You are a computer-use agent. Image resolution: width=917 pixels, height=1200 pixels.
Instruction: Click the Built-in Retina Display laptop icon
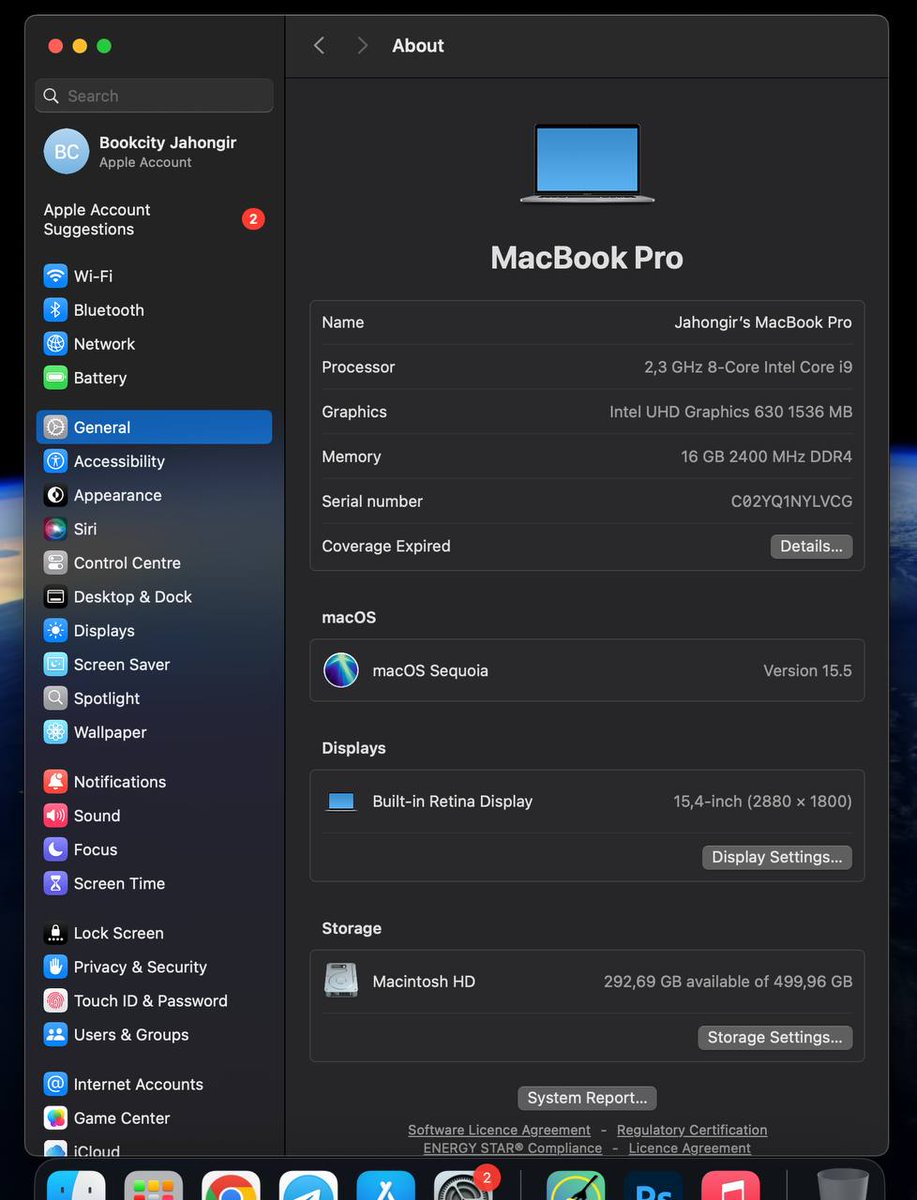click(x=341, y=801)
